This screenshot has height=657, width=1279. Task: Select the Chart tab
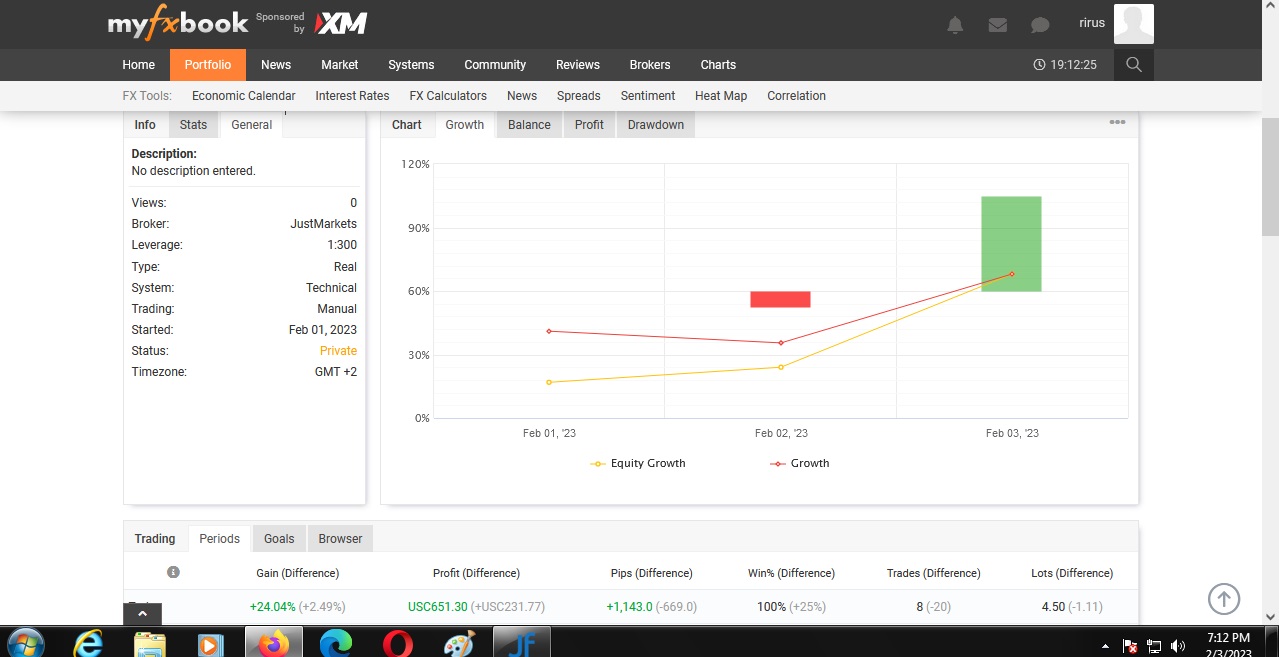[407, 125]
